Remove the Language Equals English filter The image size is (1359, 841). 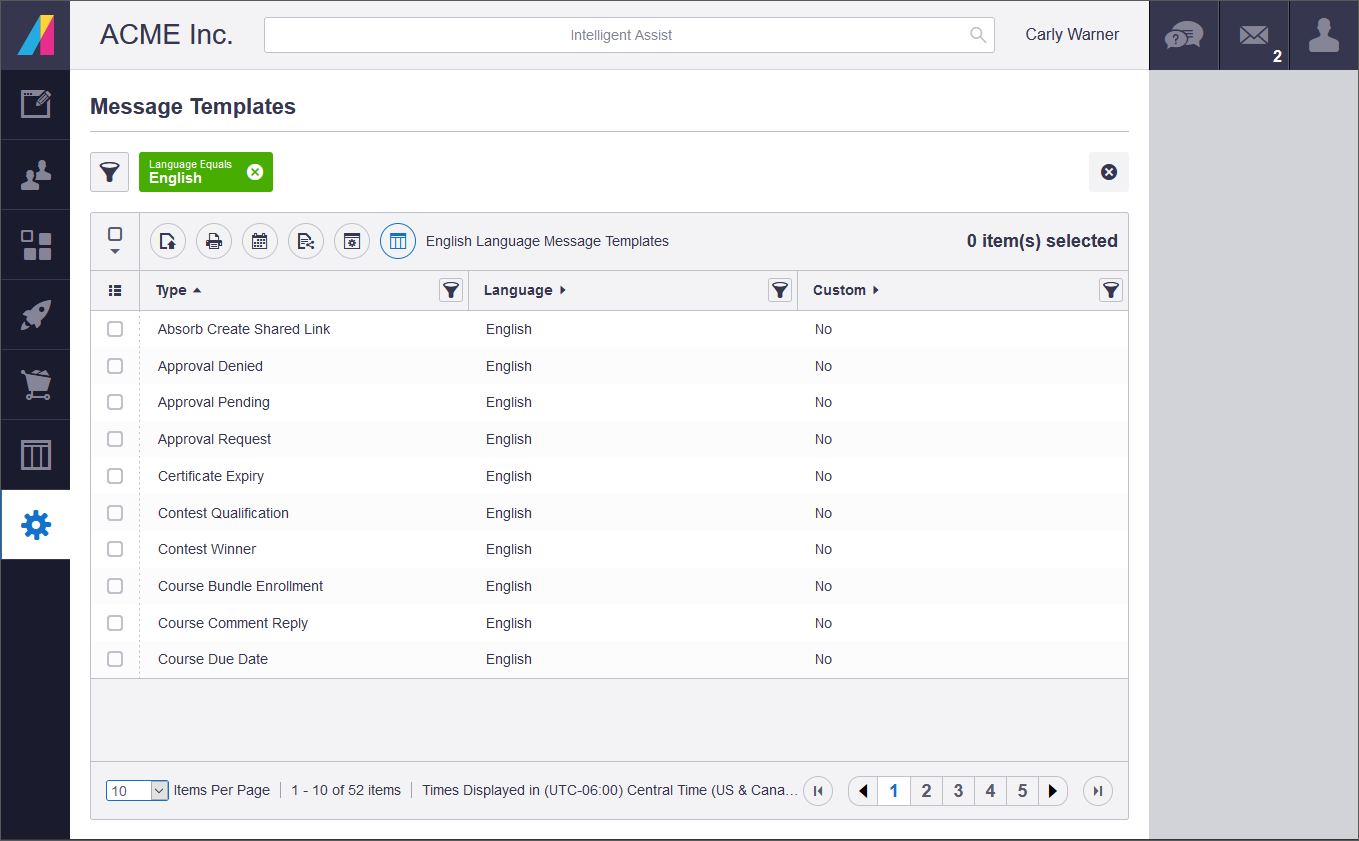257,170
